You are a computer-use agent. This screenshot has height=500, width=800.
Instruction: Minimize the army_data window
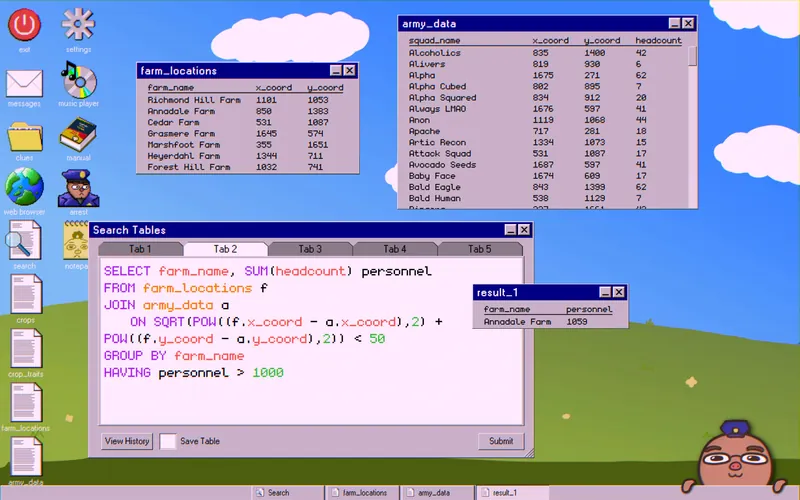click(x=674, y=23)
